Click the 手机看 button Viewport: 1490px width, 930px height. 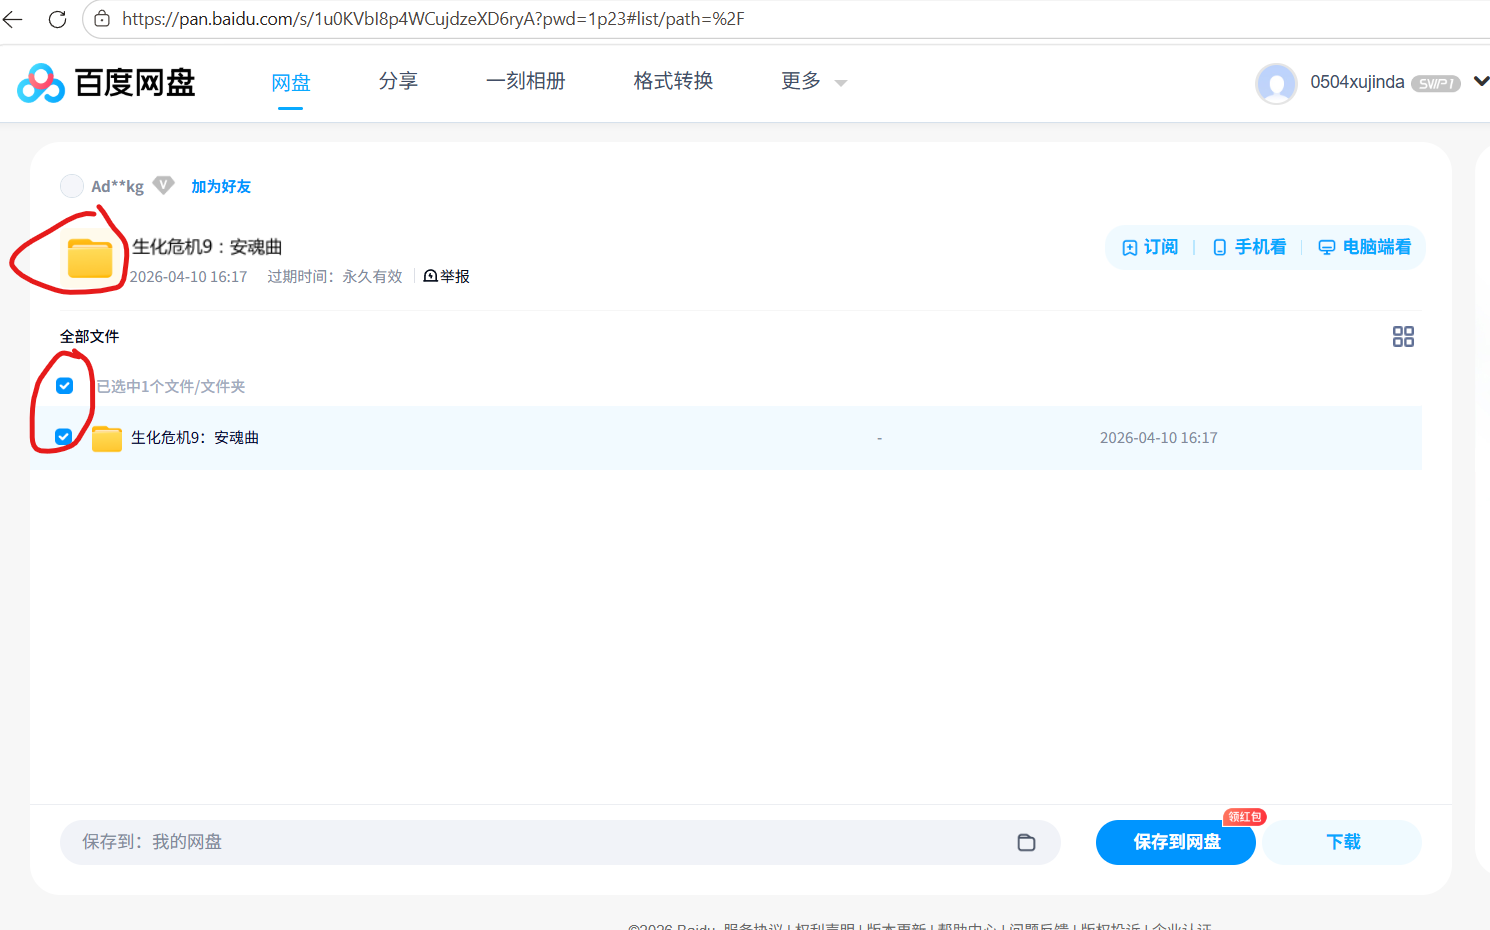click(1250, 247)
